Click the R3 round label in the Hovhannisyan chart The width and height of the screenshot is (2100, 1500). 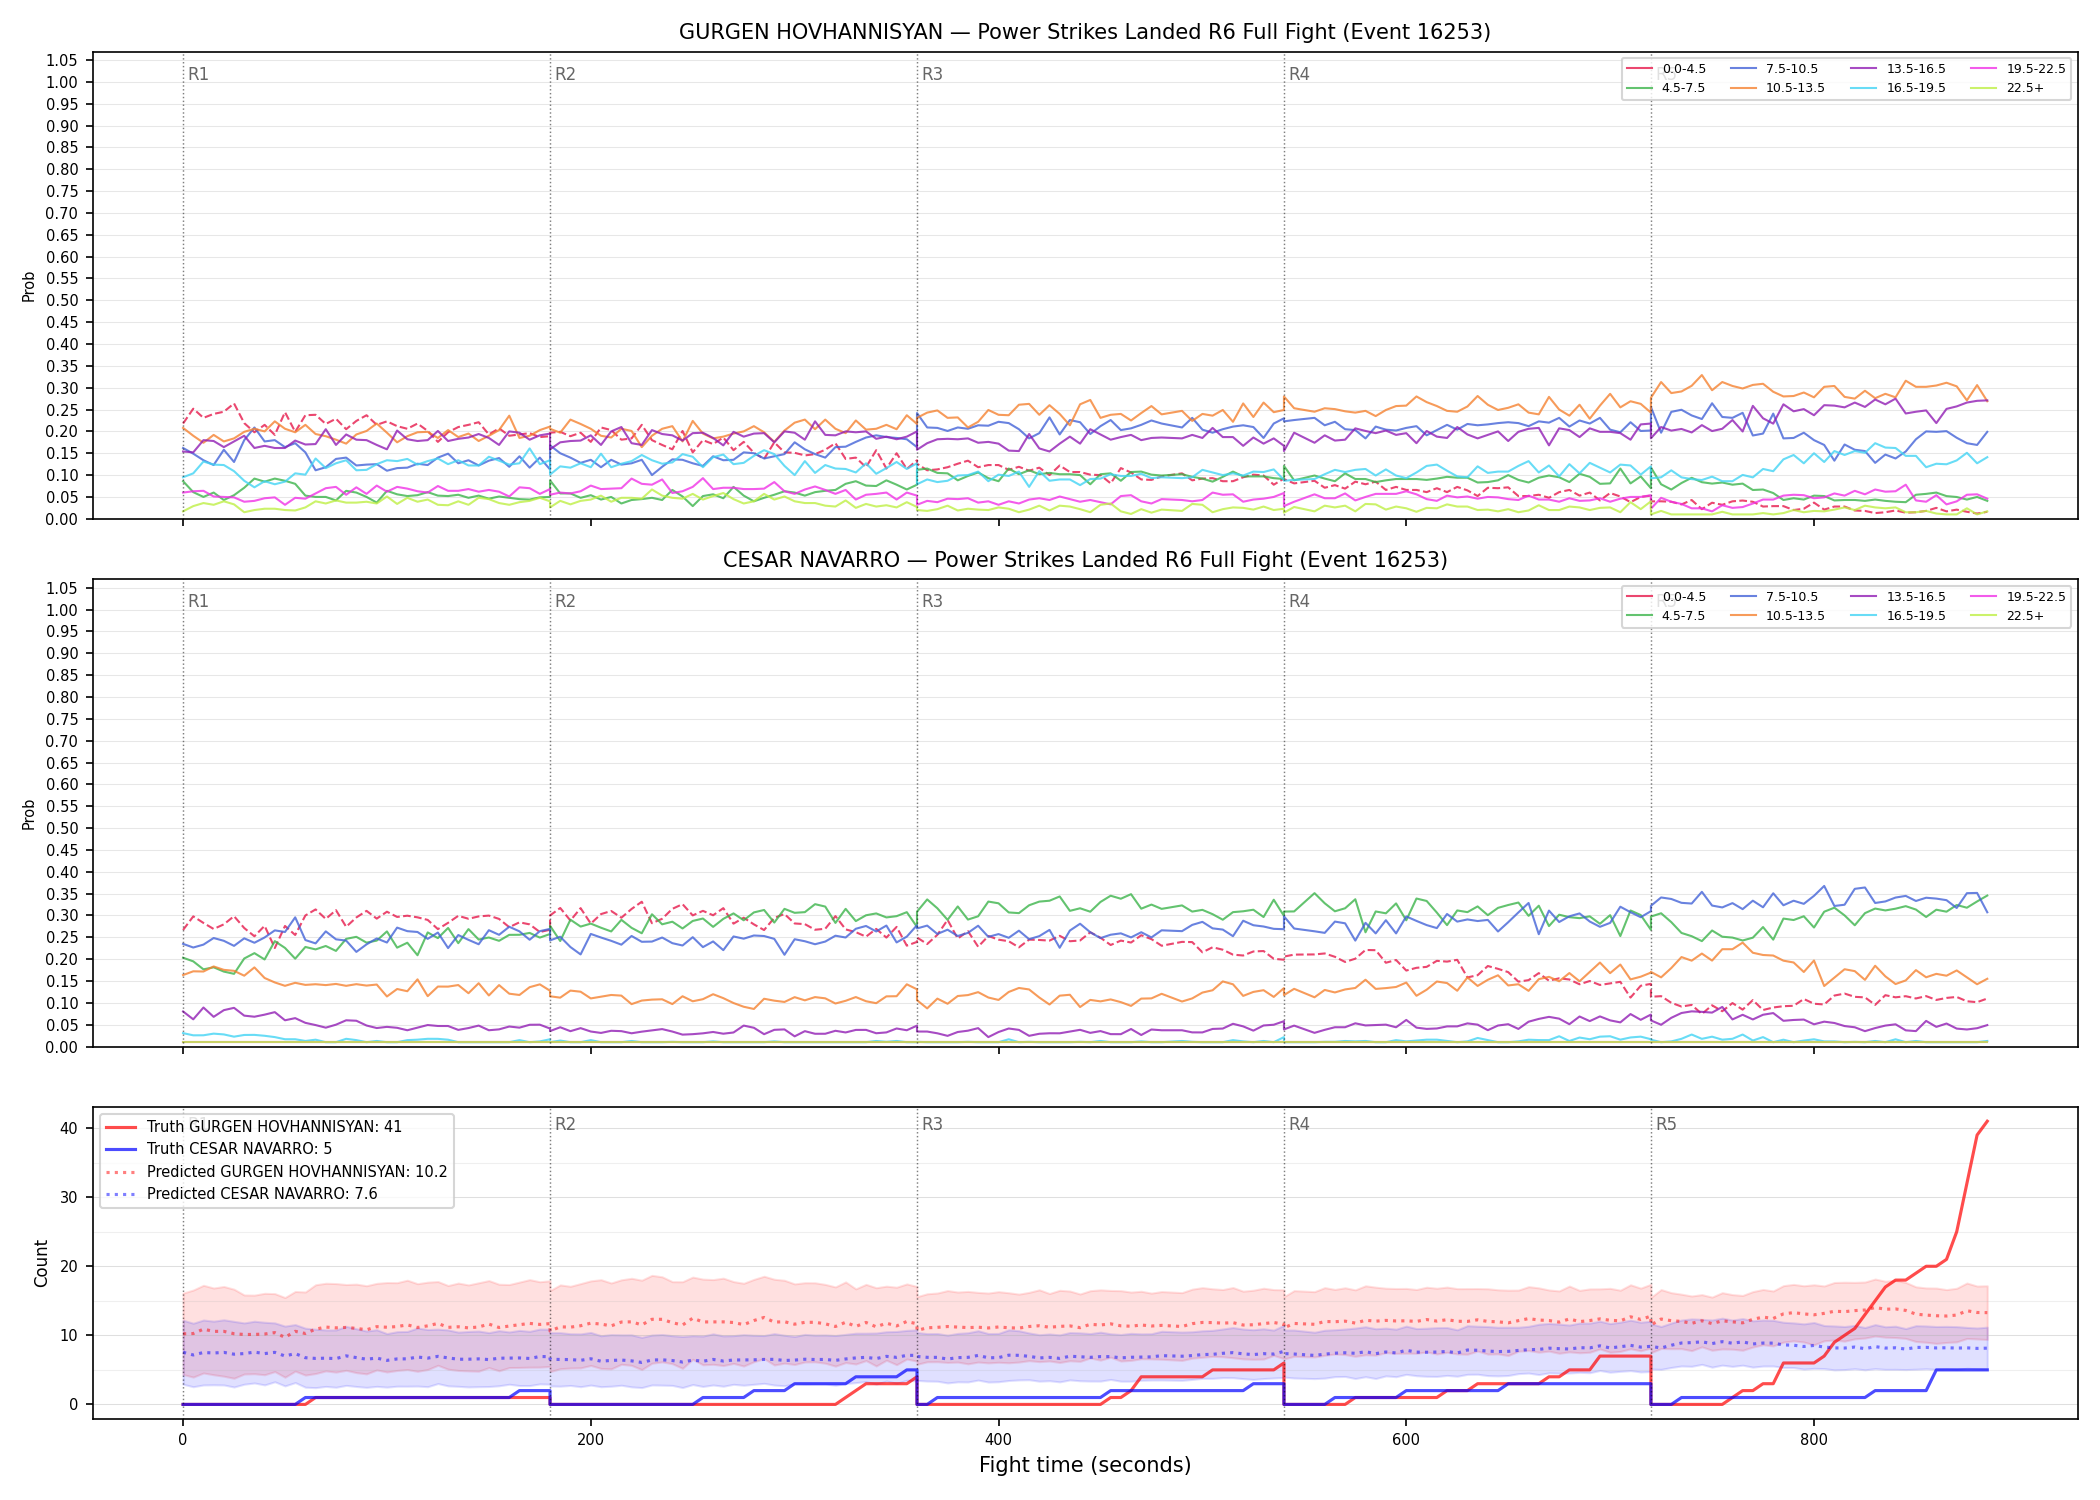pos(932,74)
